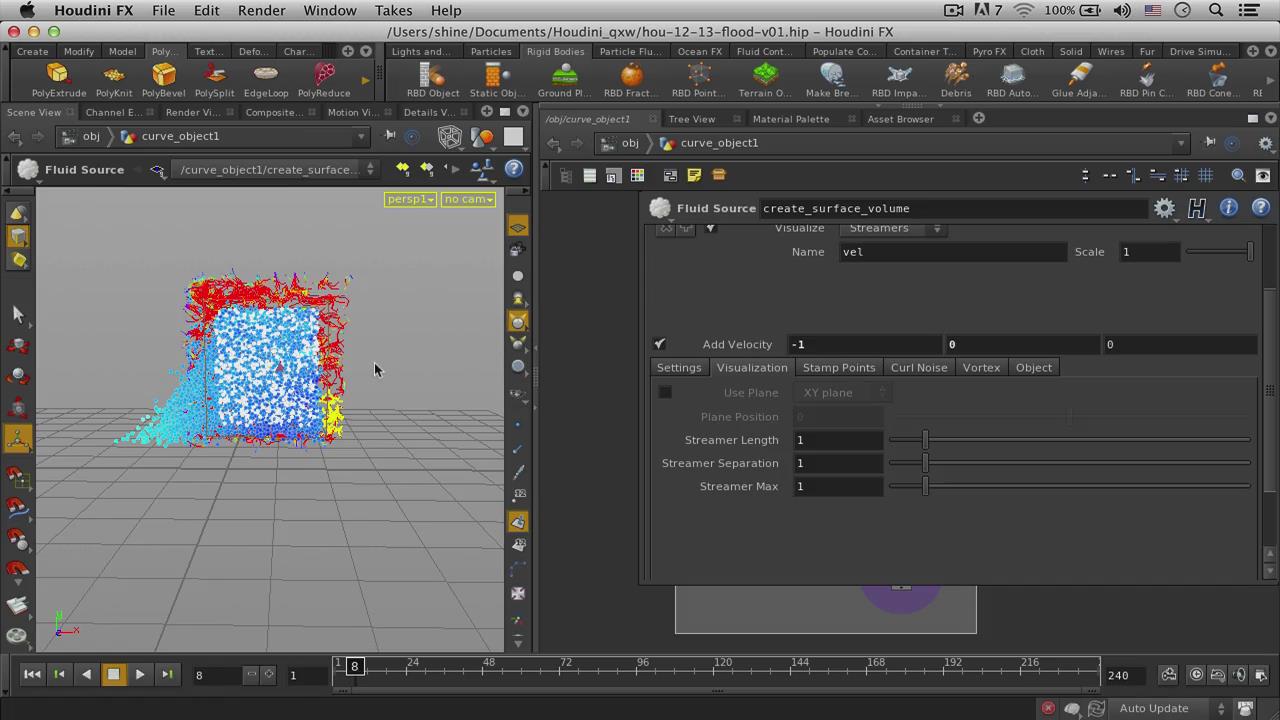Open the sticky note icon in network toolbar
1280x720 pixels.
pyautogui.click(x=694, y=175)
